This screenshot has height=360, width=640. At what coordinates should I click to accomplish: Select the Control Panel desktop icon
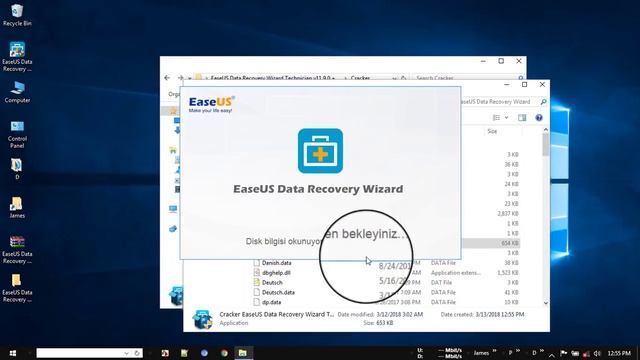click(x=17, y=134)
